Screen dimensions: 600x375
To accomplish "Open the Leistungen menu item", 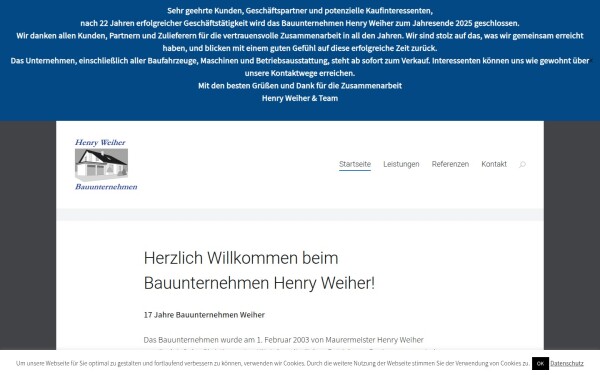I will pyautogui.click(x=401, y=164).
